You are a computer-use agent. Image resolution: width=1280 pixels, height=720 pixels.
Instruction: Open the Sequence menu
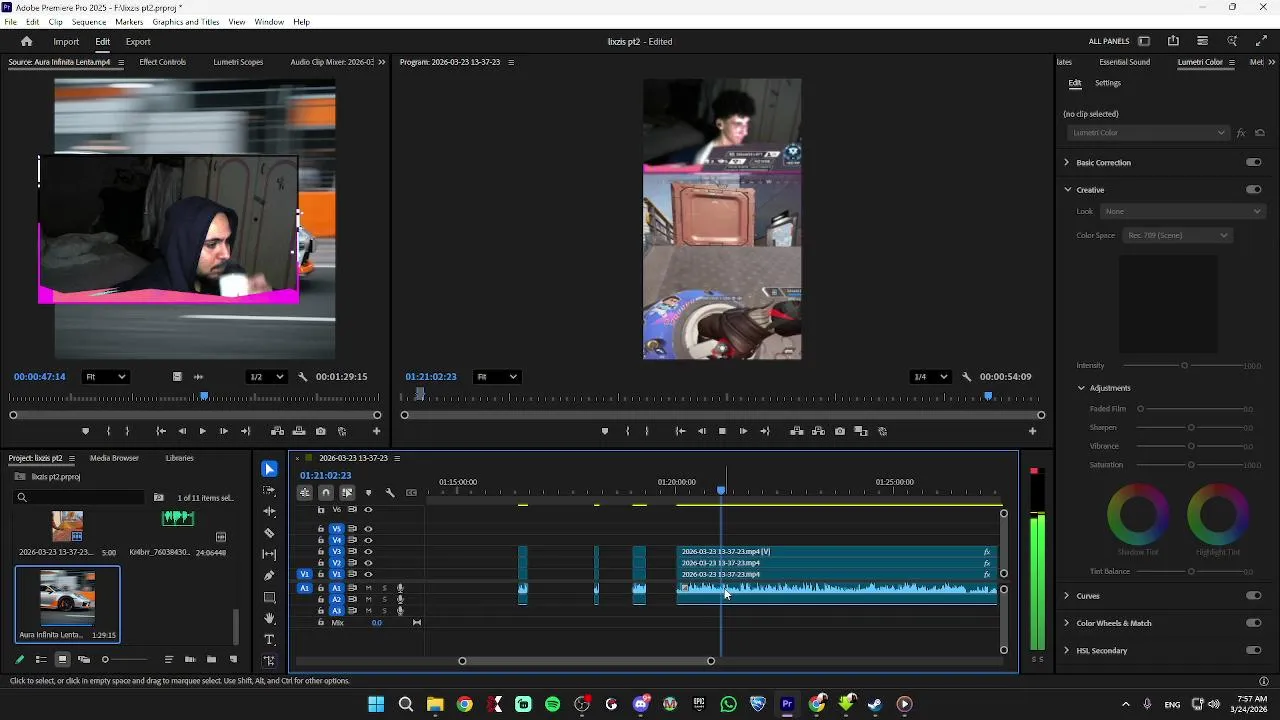point(89,22)
